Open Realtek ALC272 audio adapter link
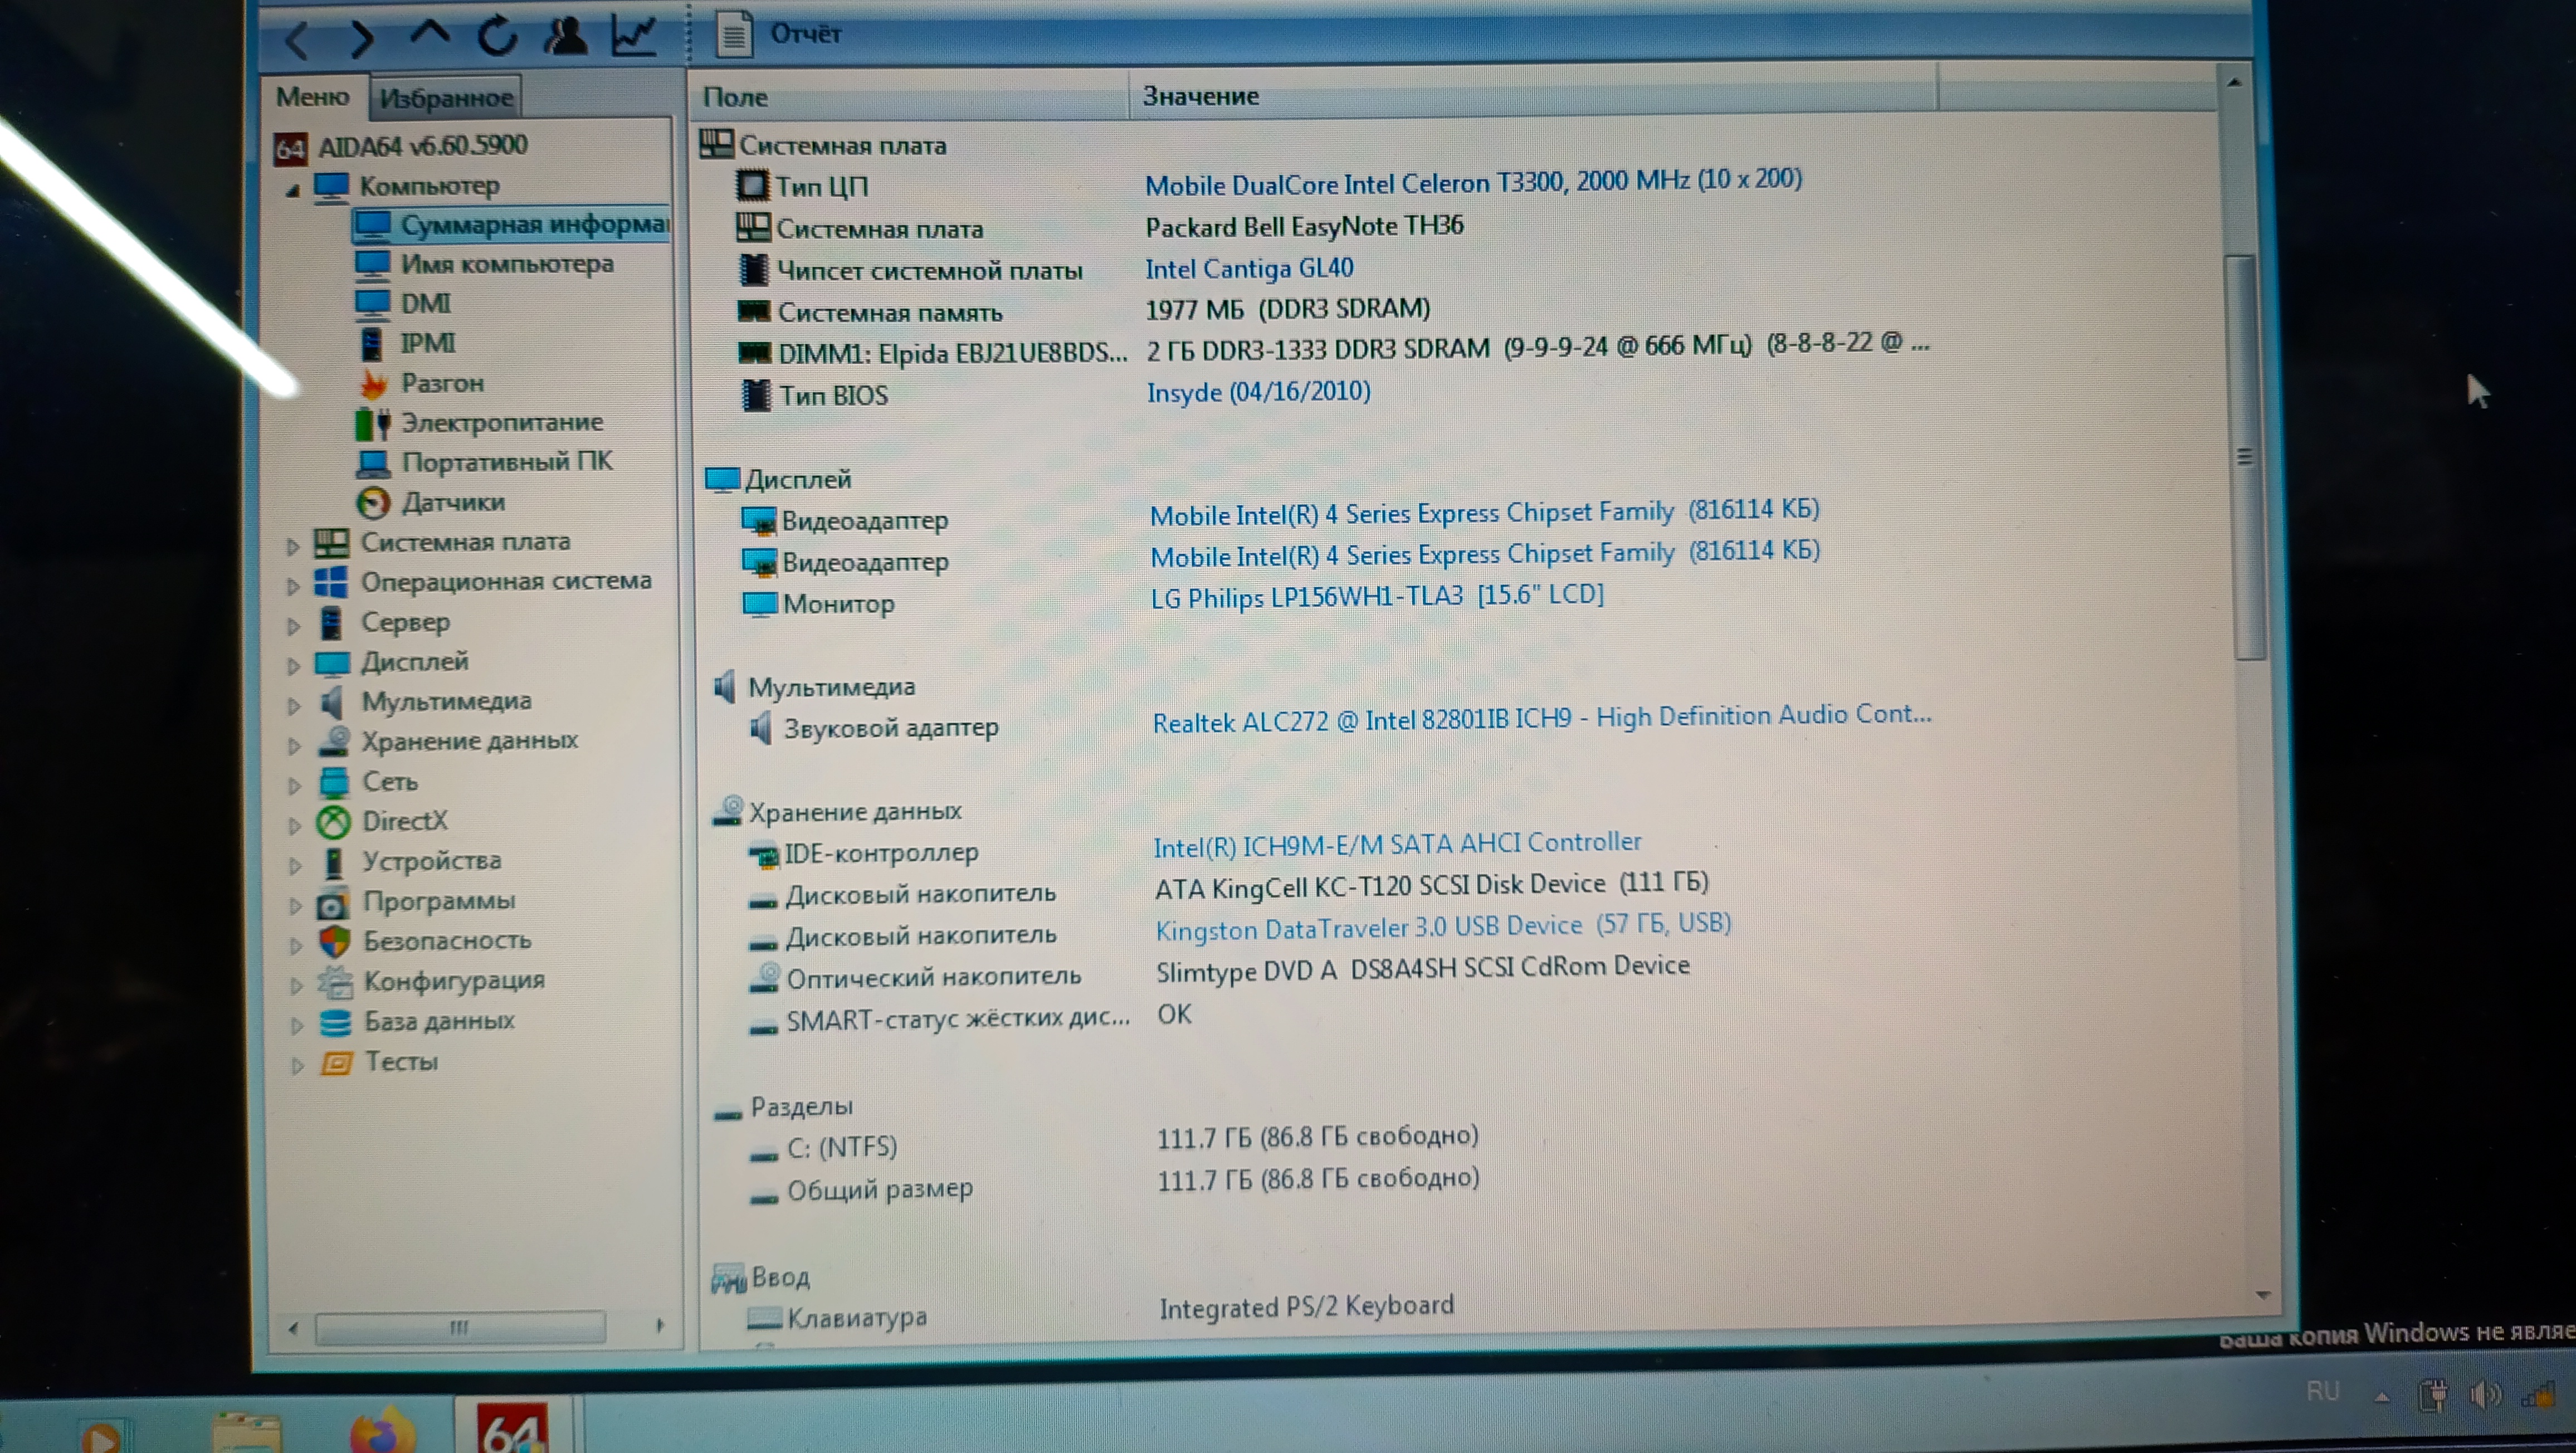2576x1453 pixels. tap(1541, 718)
